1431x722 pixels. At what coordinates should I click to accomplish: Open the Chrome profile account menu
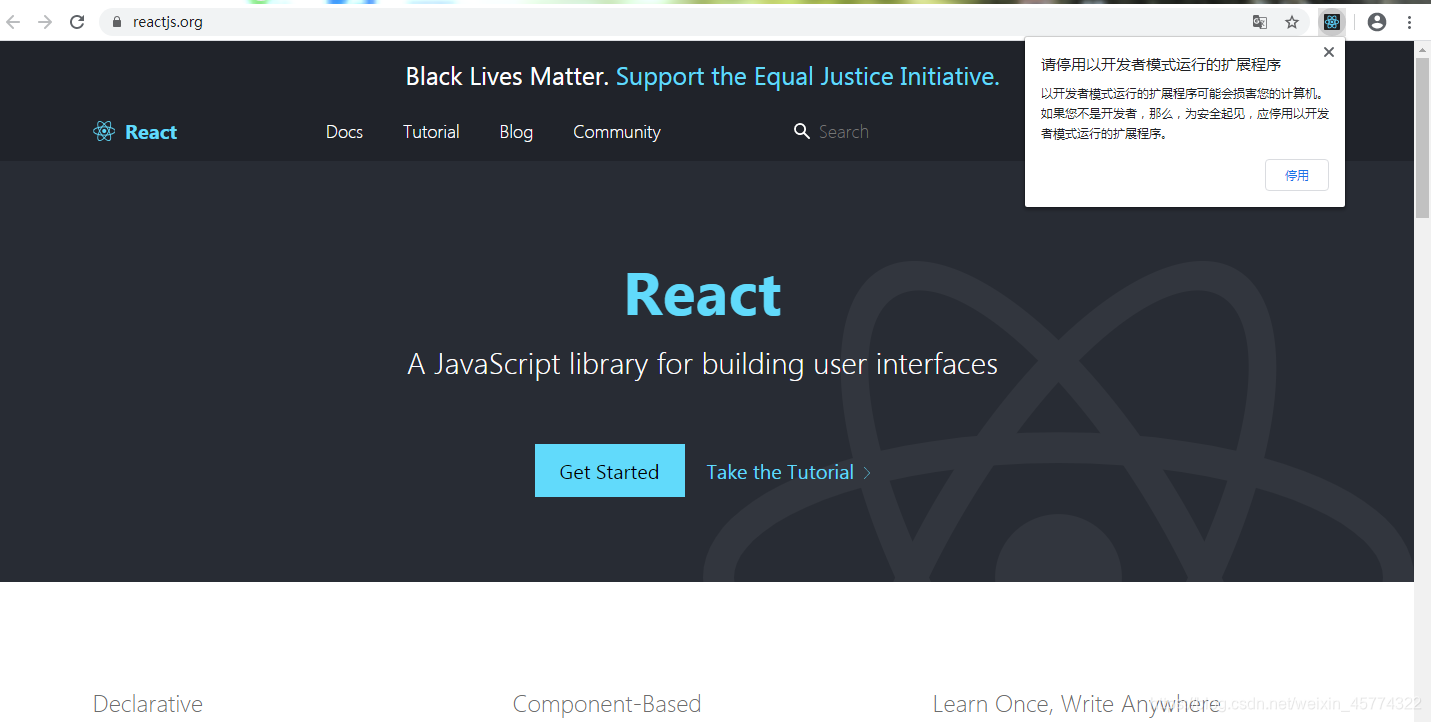(1377, 22)
